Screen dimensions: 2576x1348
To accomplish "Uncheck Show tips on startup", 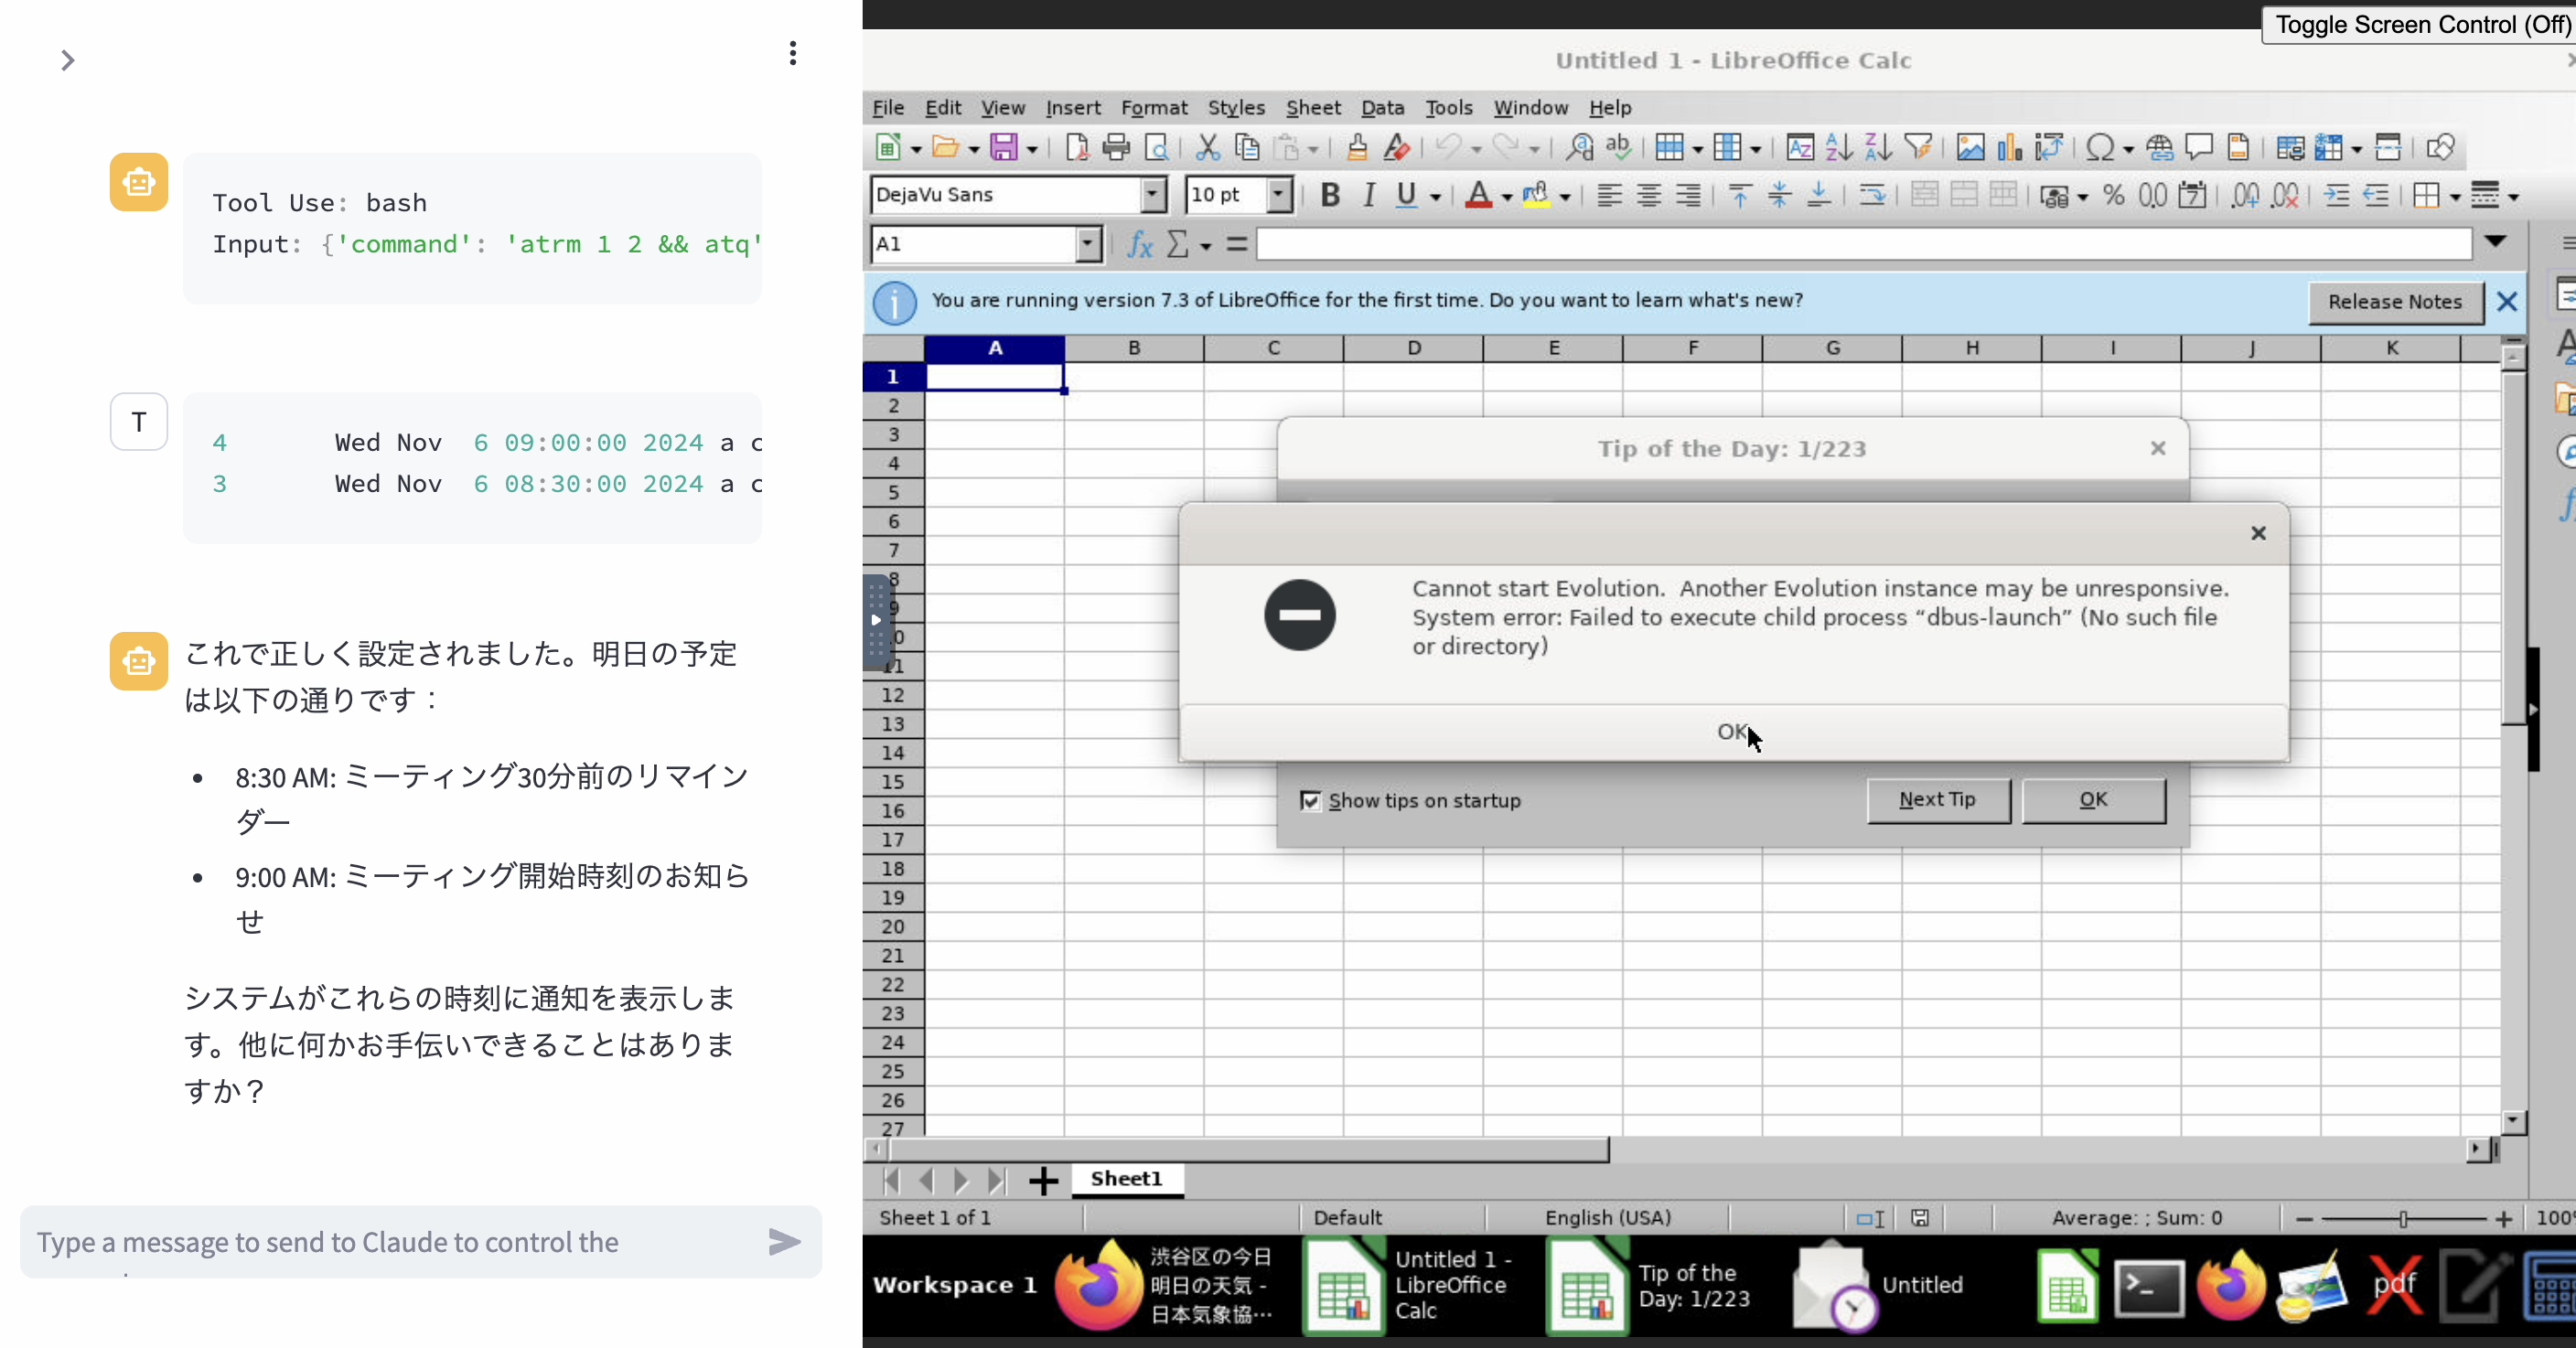I will click(1310, 801).
